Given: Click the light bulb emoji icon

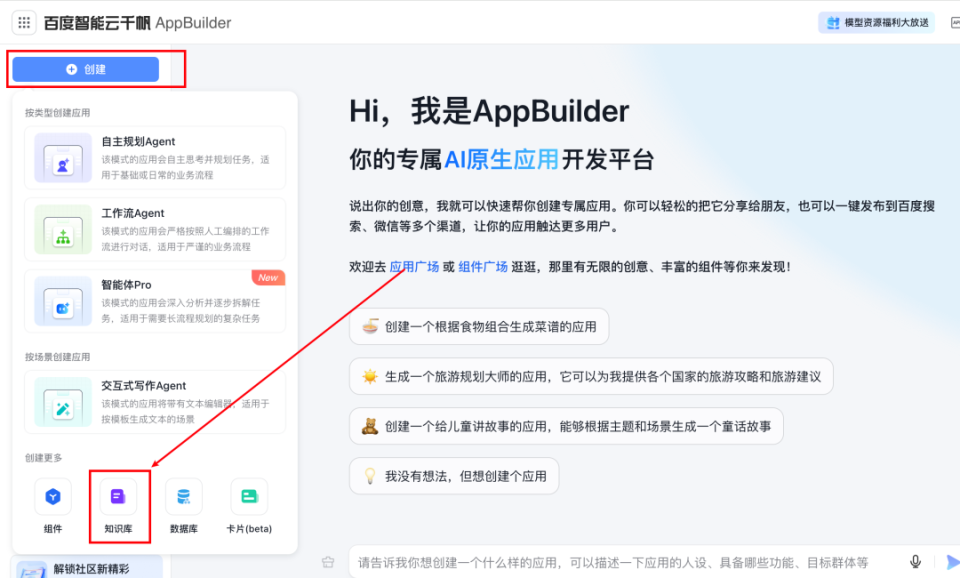Looking at the screenshot, I should pyautogui.click(x=370, y=476).
